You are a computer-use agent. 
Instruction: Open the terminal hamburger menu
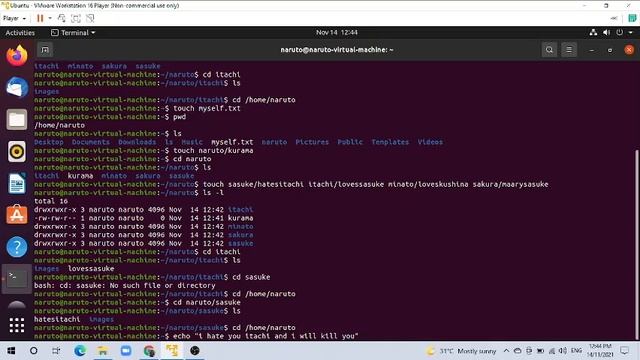pos(569,50)
